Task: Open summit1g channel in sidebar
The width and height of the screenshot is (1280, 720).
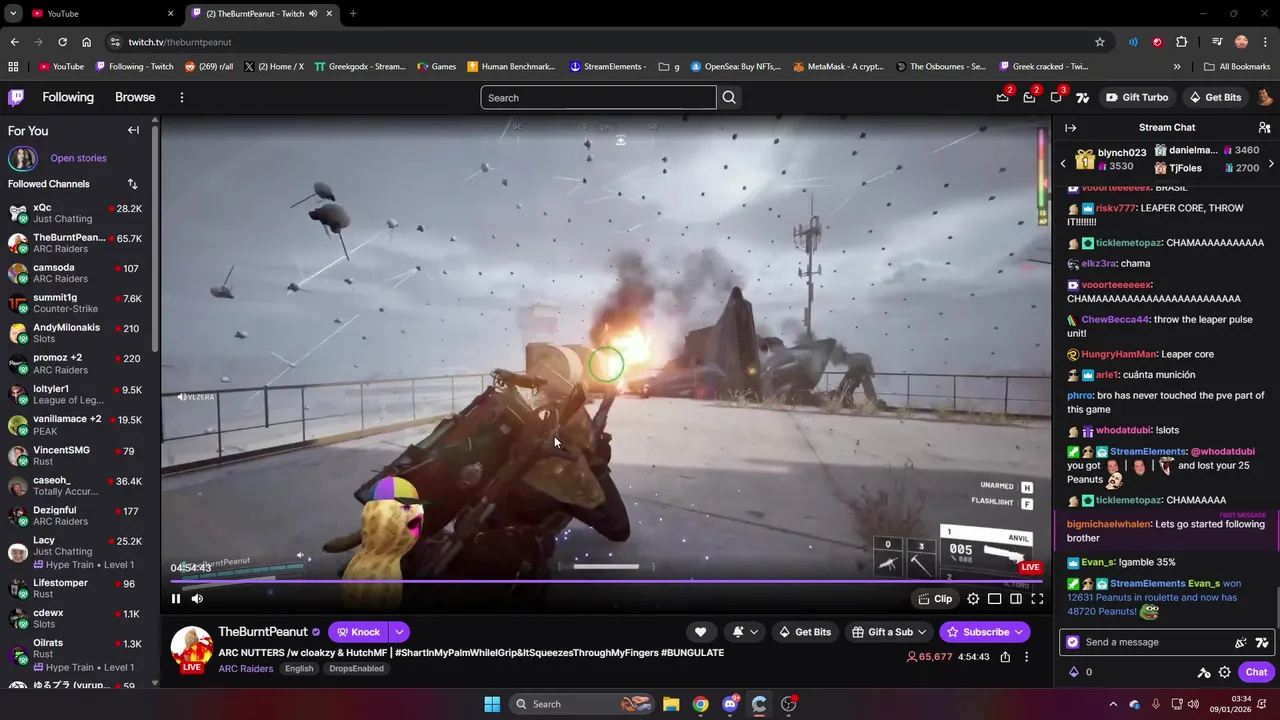Action: [x=75, y=303]
